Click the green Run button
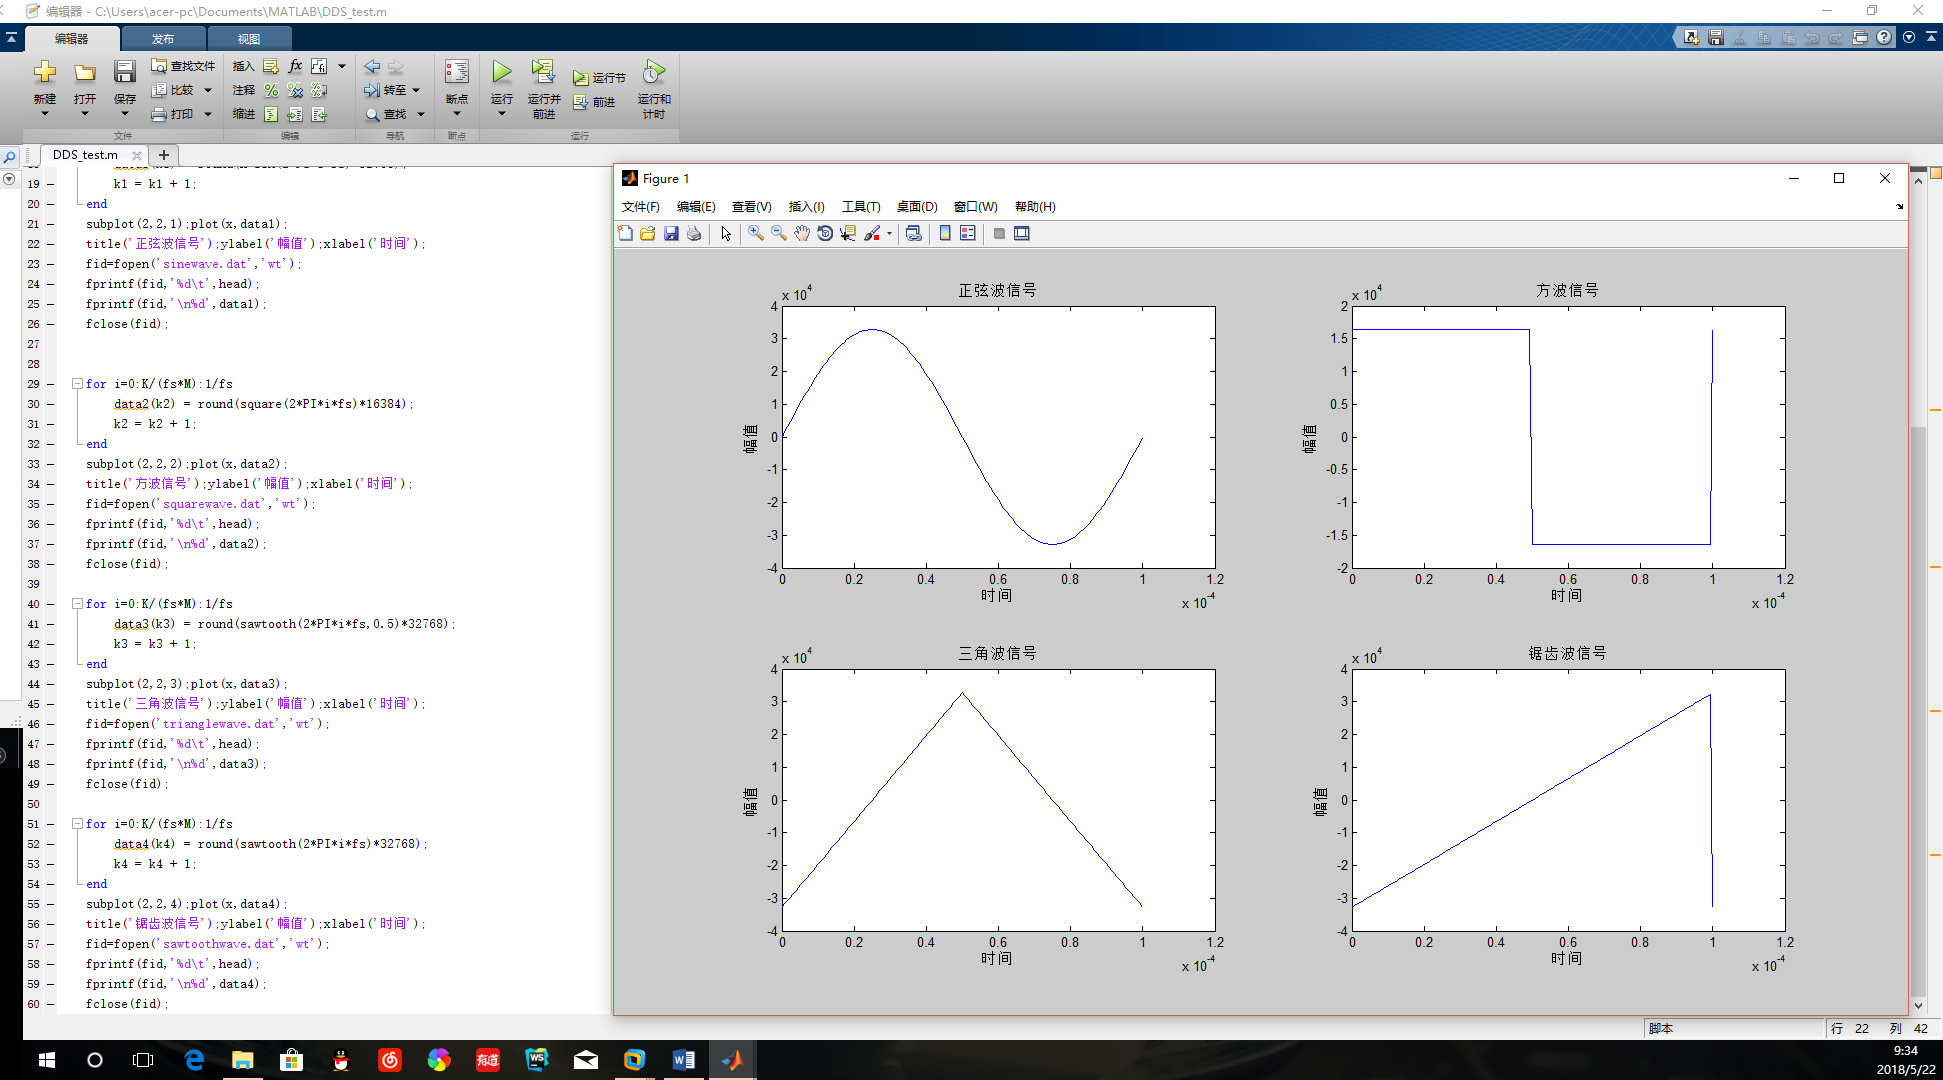1943x1080 pixels. (501, 72)
